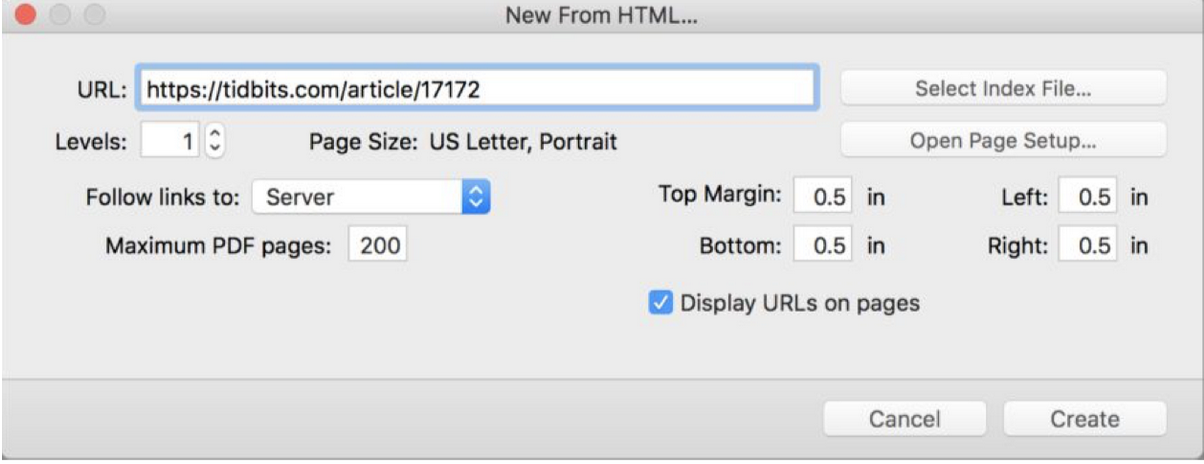Open Page Setup via its button
The height and width of the screenshot is (464, 1204).
click(x=1003, y=141)
